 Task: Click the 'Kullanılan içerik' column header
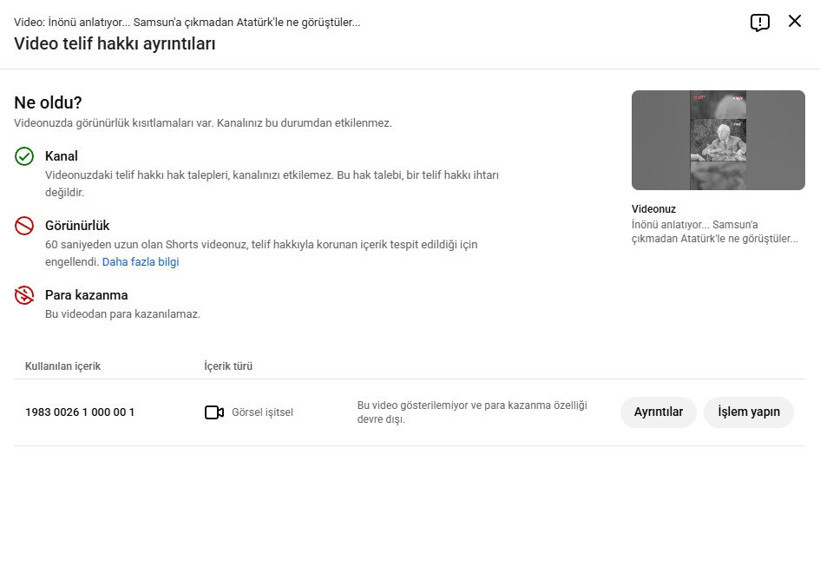(x=63, y=366)
